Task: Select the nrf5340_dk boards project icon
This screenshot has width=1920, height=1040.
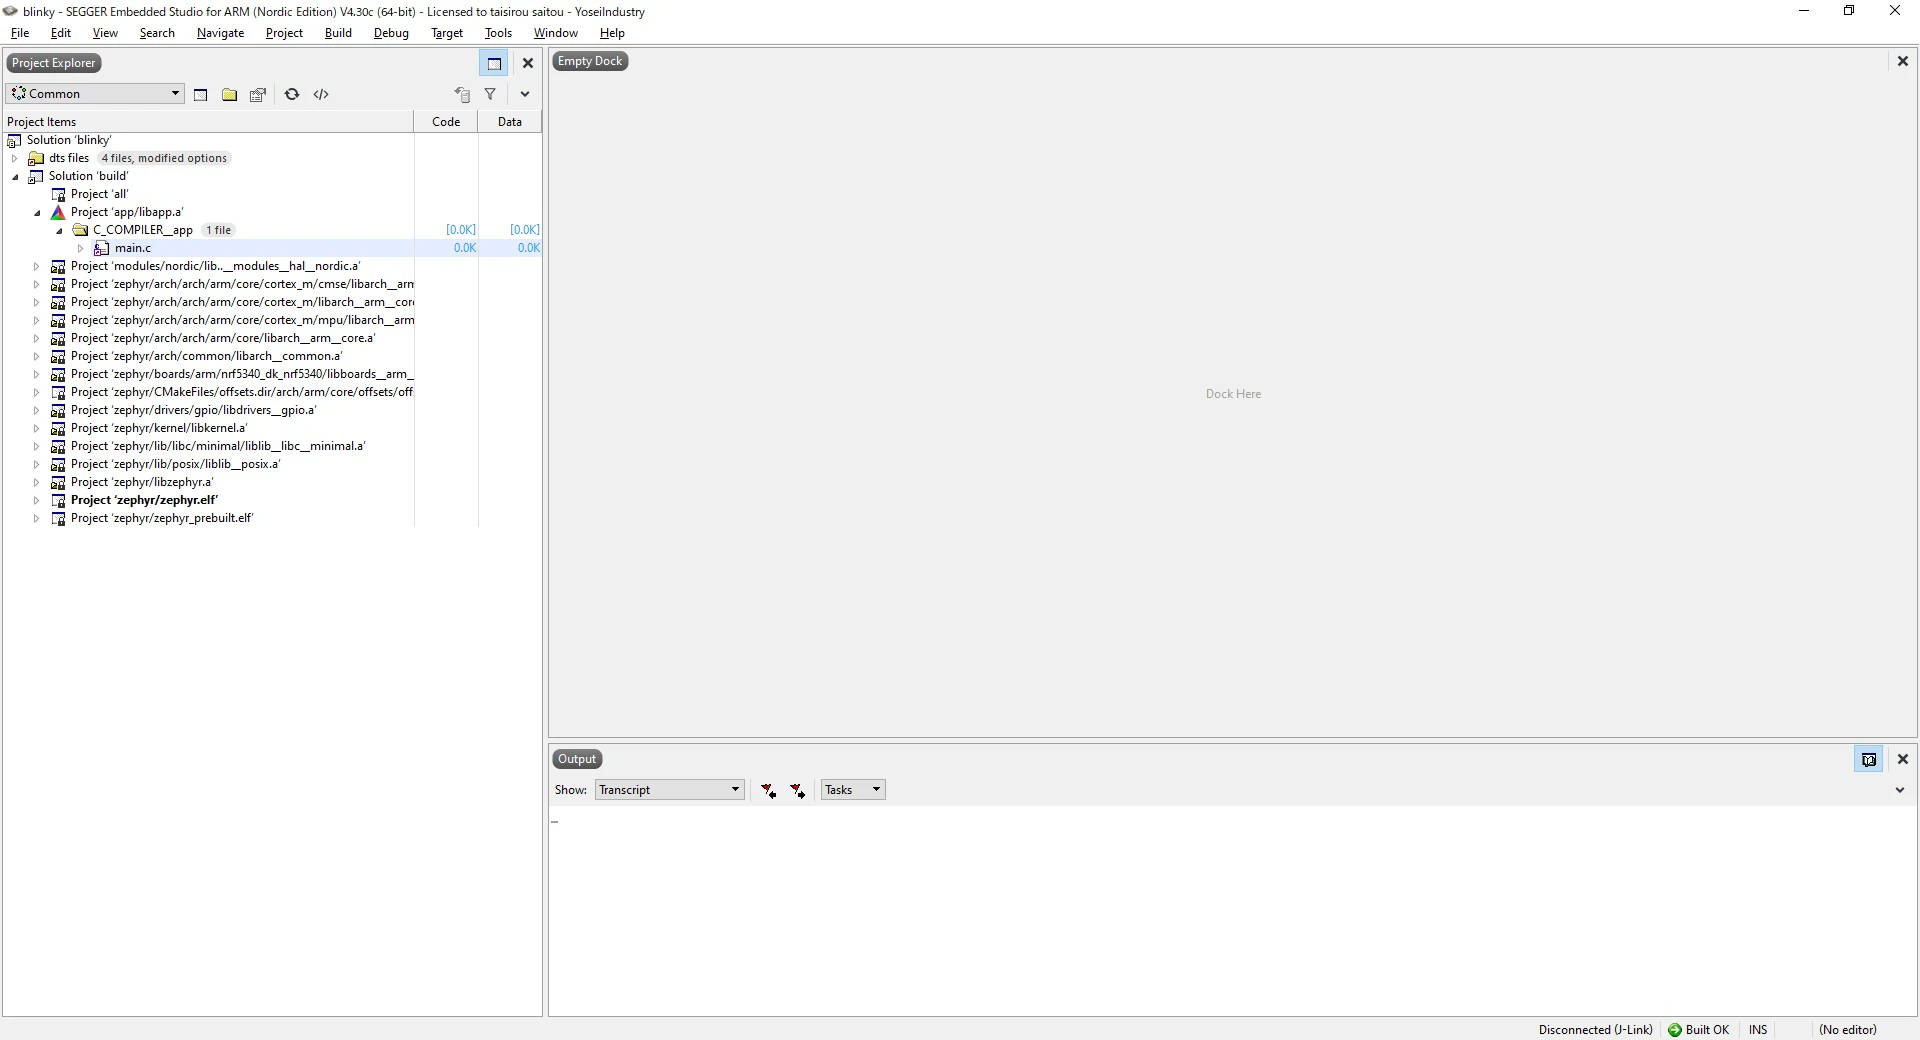Action: click(x=58, y=374)
